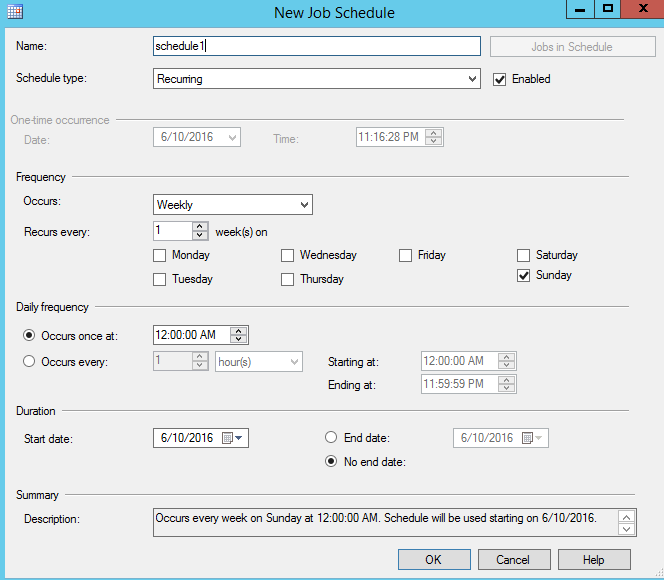The image size is (664, 580).
Task: Open Help for the job schedule
Action: click(x=594, y=559)
